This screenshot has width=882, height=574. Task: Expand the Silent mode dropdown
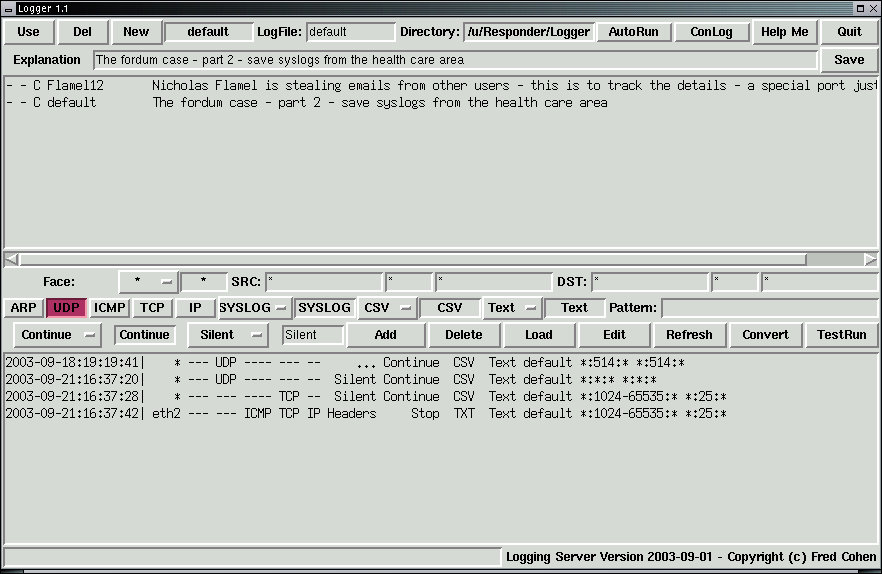227,335
